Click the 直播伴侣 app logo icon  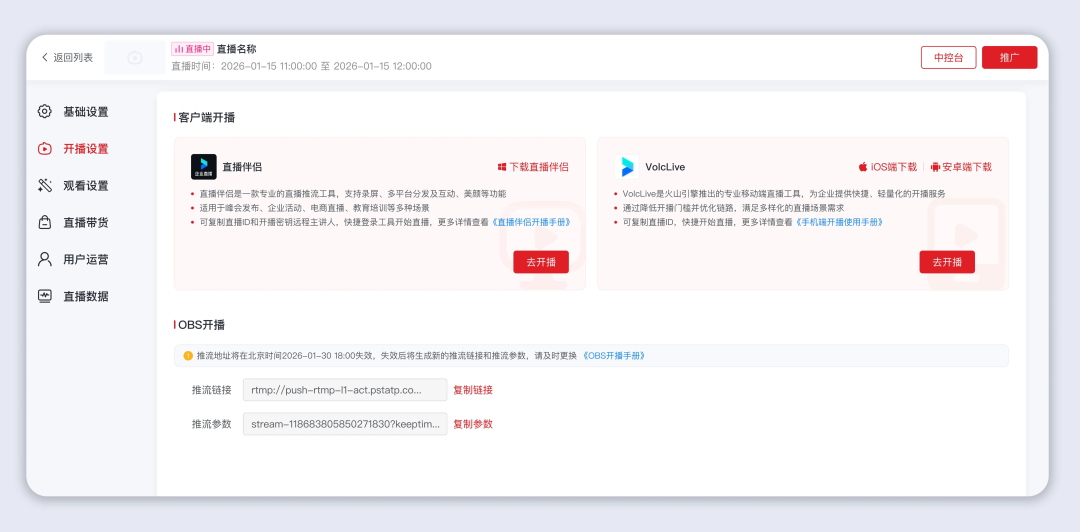click(x=203, y=167)
